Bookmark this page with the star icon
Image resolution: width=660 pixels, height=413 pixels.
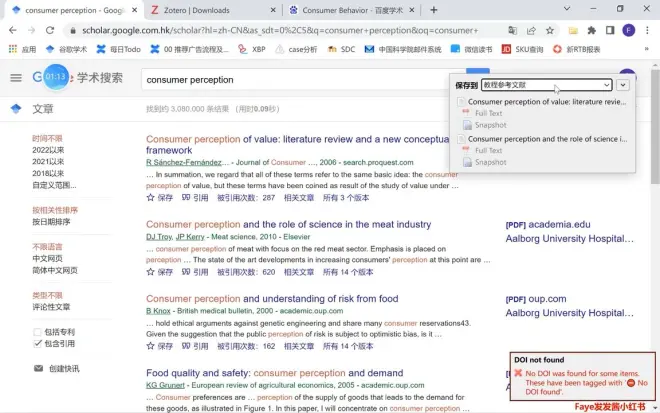[550, 30]
